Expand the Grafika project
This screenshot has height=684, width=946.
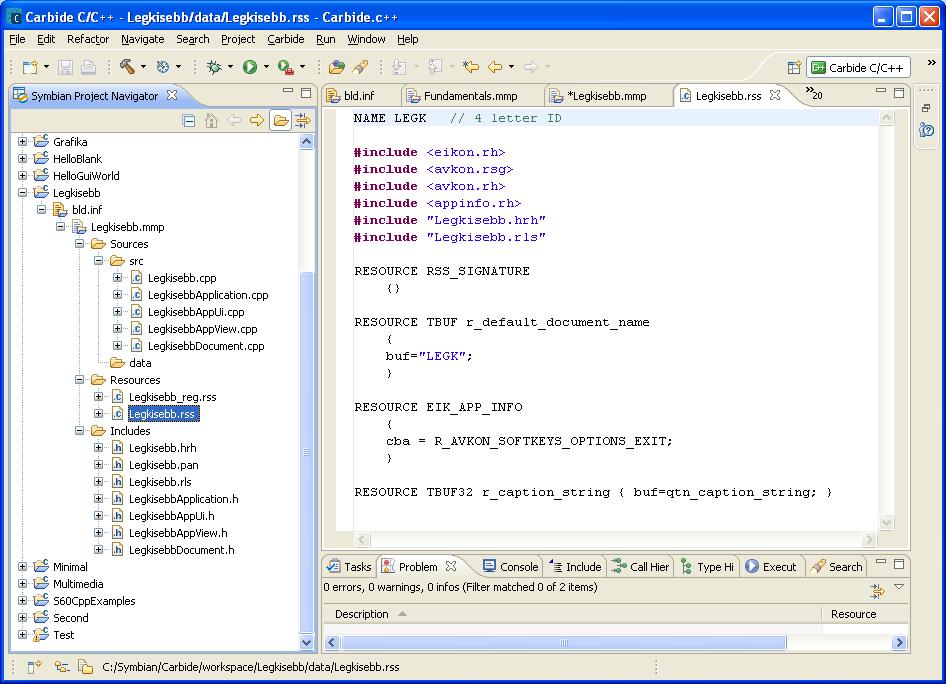coord(22,142)
